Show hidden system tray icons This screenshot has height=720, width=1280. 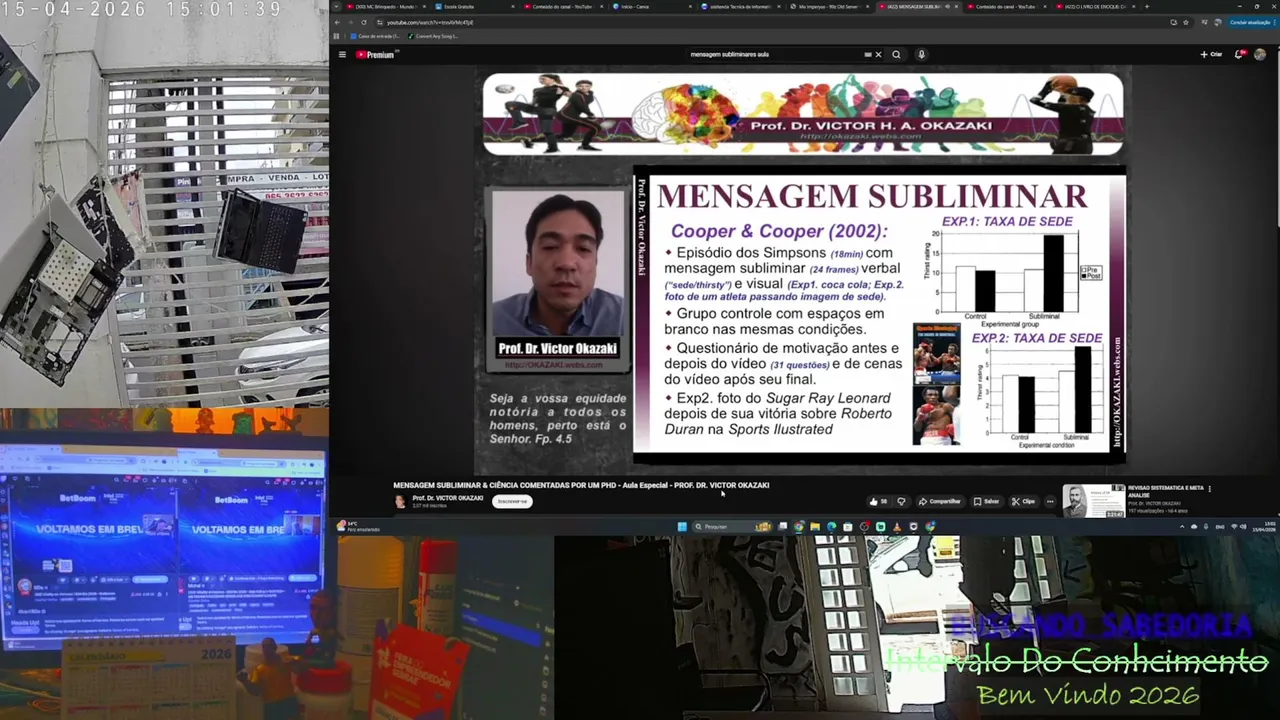coord(1182,526)
